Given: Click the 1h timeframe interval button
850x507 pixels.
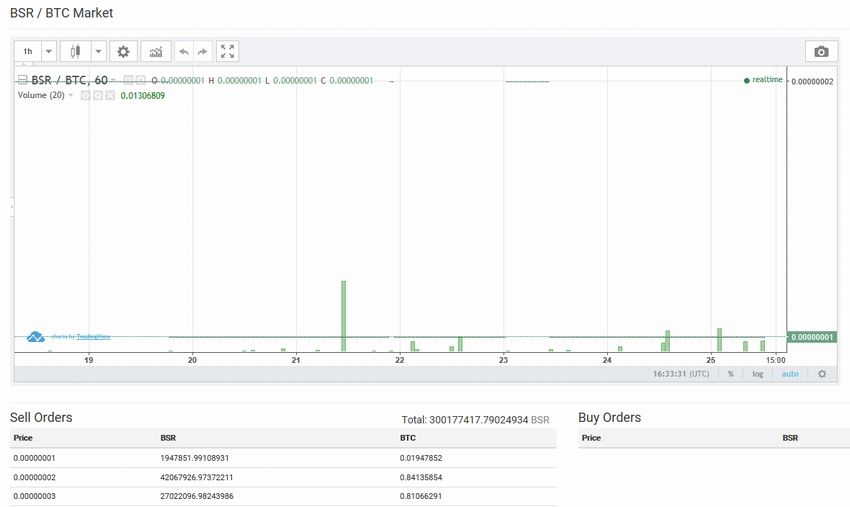Looking at the screenshot, I should (x=28, y=52).
